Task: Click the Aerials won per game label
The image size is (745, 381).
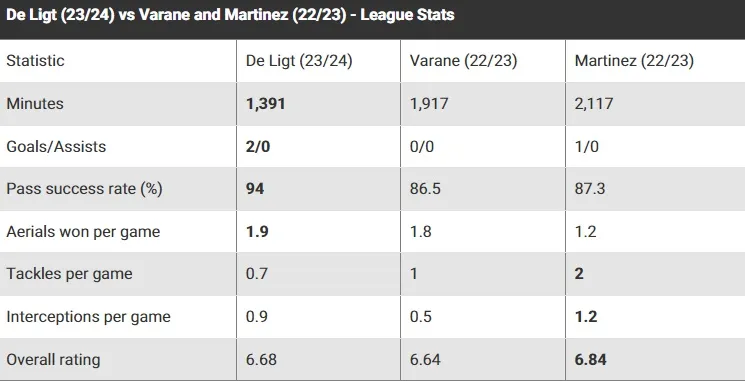Action: 83,232
